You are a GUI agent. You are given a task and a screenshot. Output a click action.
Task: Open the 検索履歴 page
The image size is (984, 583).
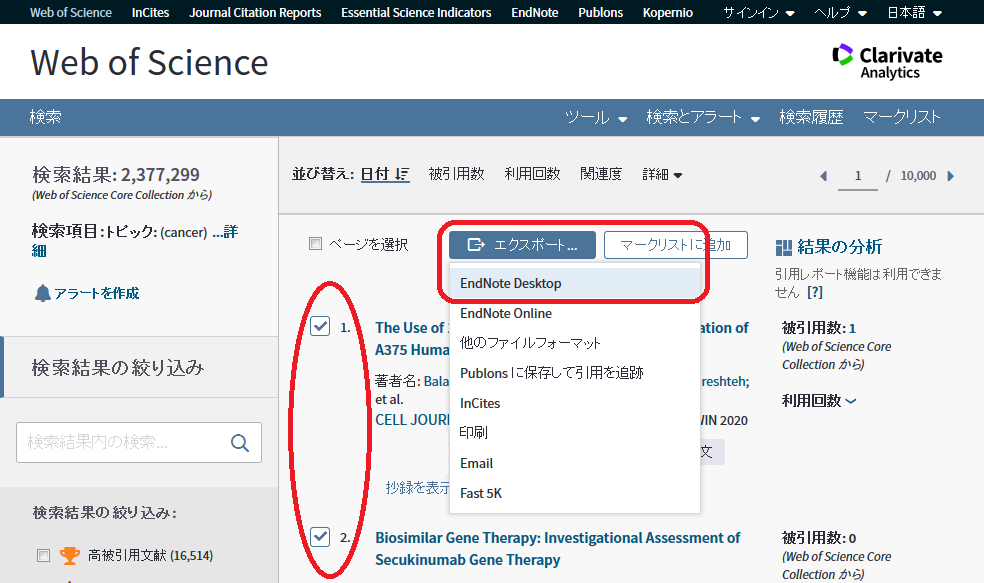pyautogui.click(x=811, y=117)
